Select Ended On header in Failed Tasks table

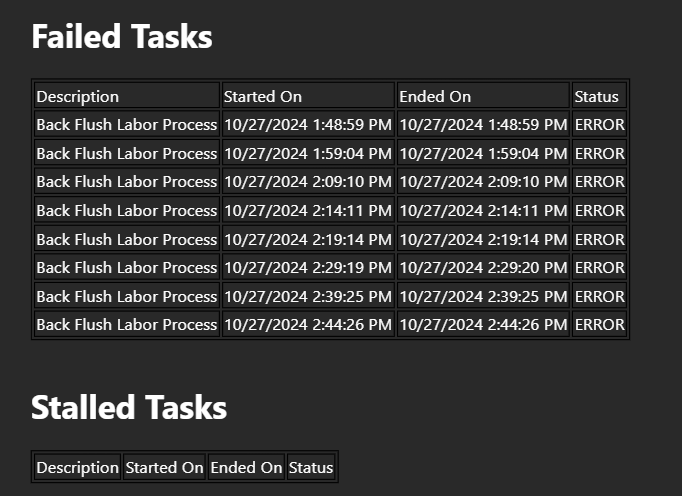click(x=483, y=96)
